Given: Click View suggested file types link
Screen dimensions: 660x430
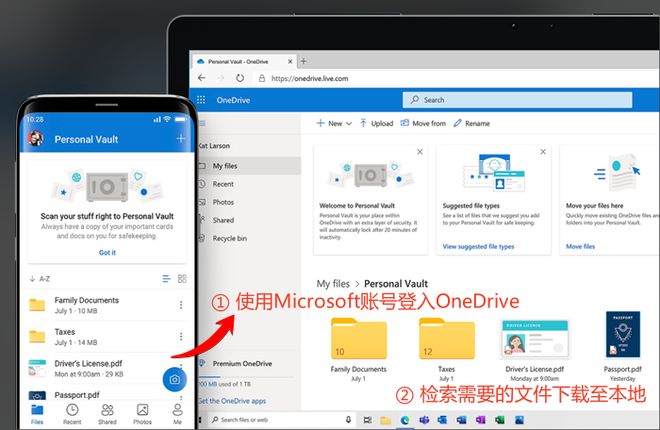Looking at the screenshot, I should [x=478, y=247].
